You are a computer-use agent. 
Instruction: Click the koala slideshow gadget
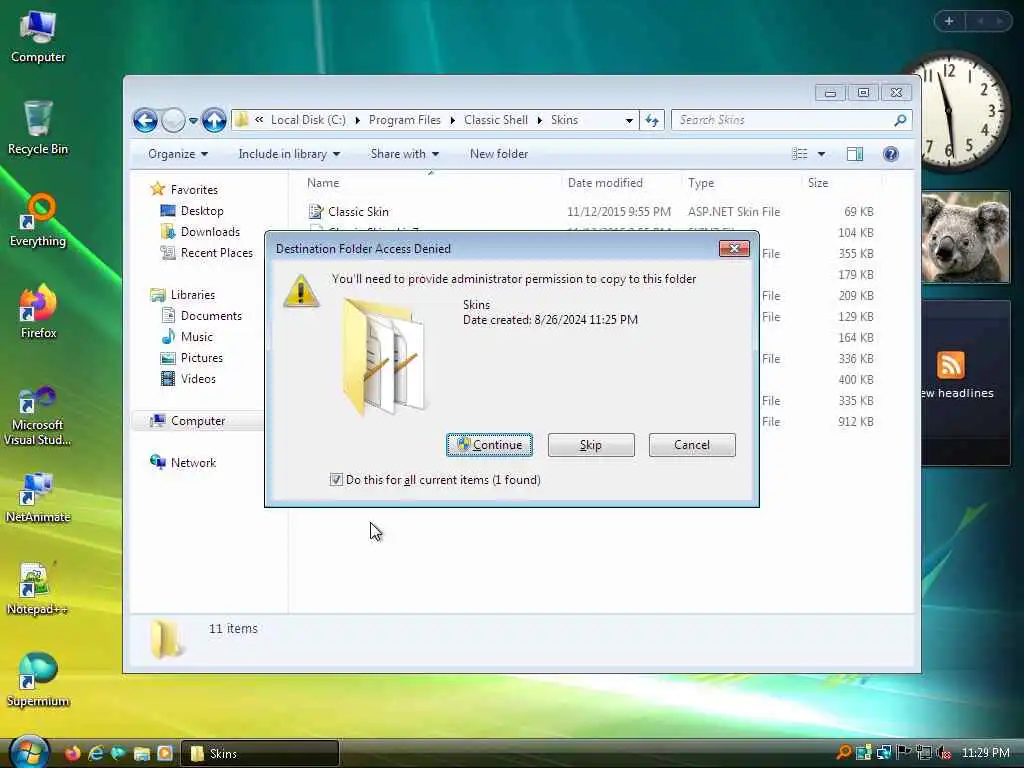tap(965, 237)
